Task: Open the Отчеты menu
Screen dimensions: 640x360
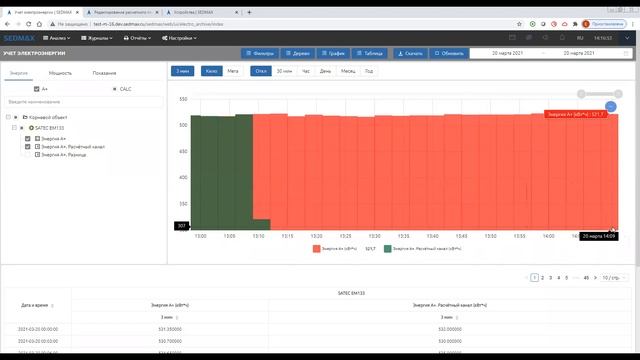Action: click(137, 38)
